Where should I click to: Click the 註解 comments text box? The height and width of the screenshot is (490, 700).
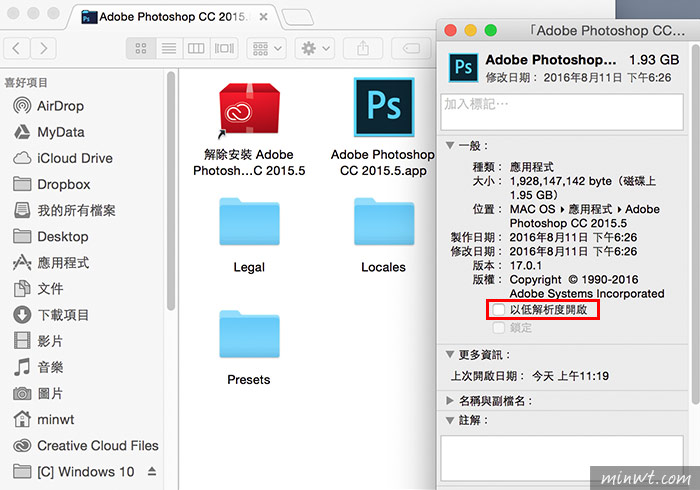point(562,458)
